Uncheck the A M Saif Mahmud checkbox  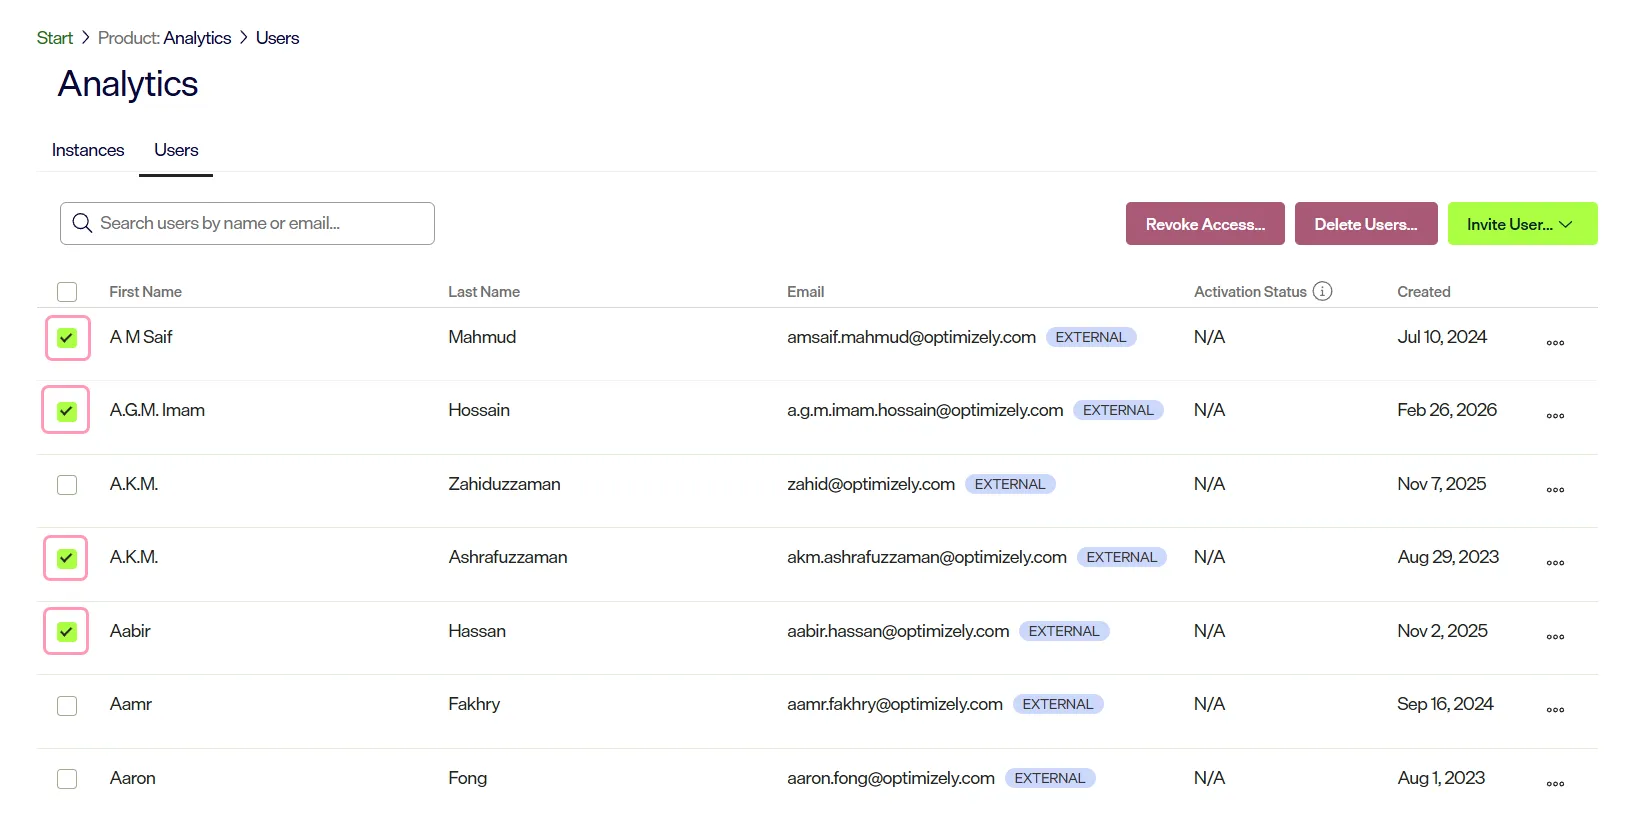click(67, 338)
